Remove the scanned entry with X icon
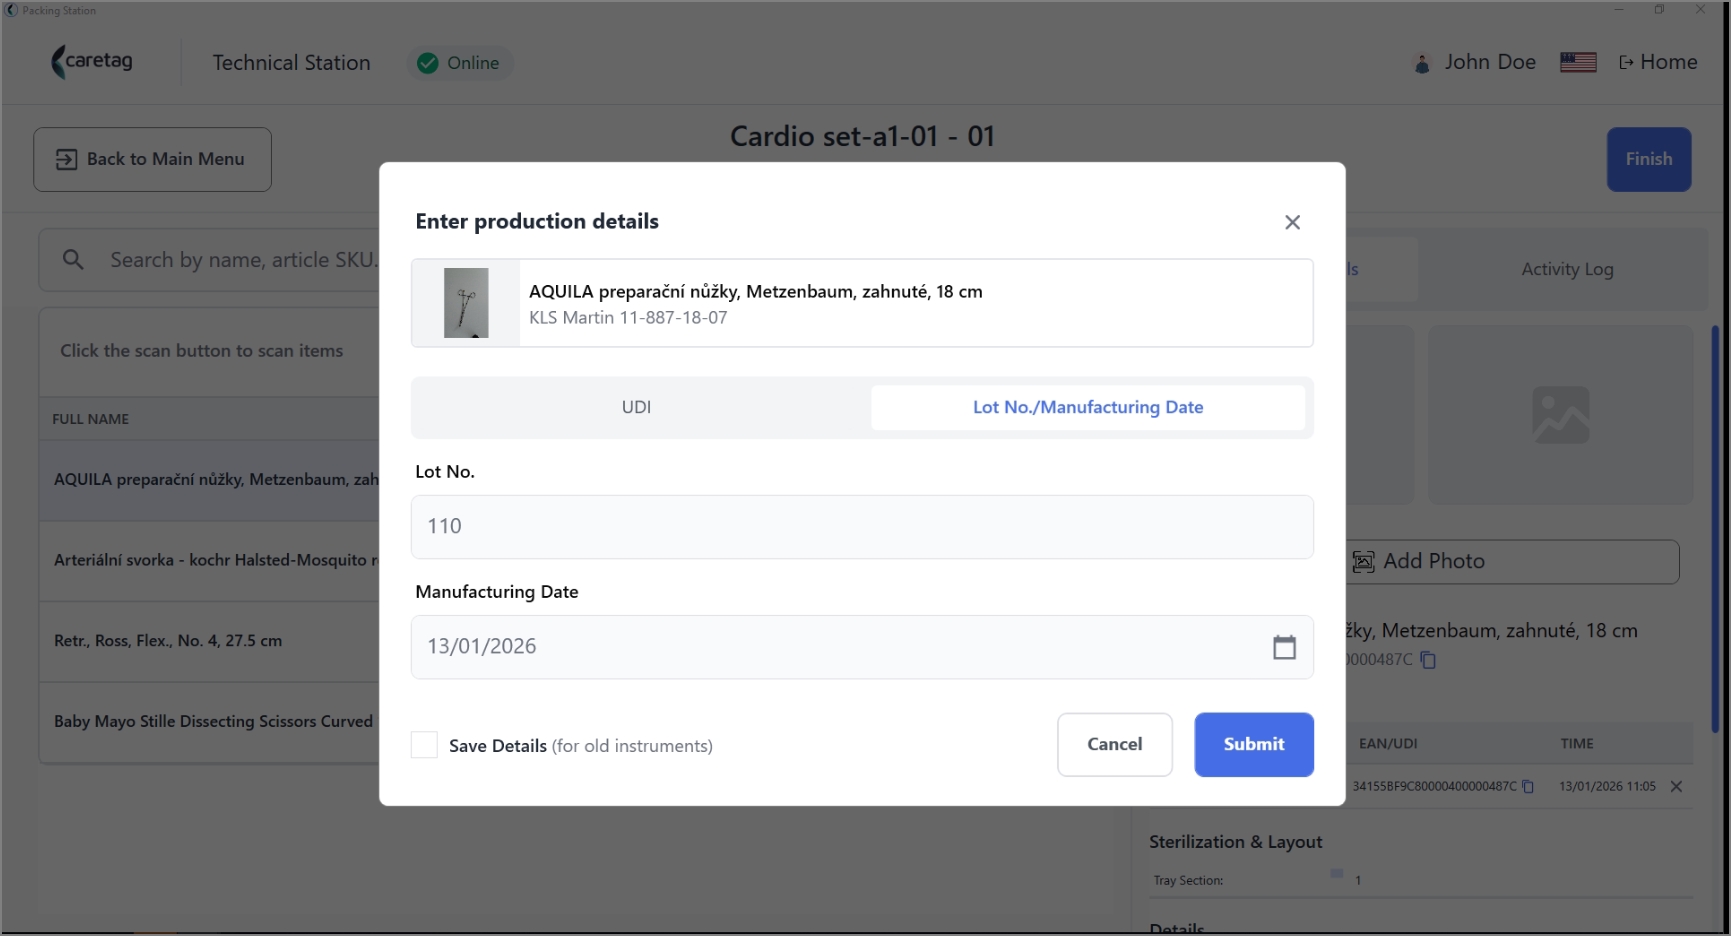The image size is (1731, 936). tap(1676, 787)
